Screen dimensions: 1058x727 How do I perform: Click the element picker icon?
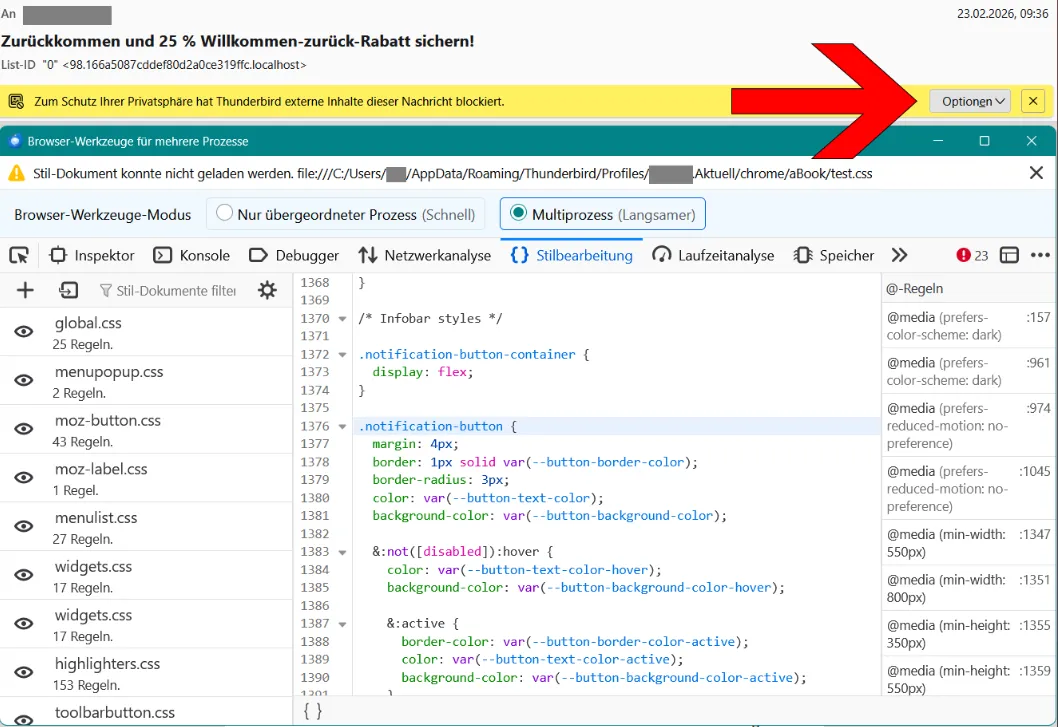(x=19, y=255)
